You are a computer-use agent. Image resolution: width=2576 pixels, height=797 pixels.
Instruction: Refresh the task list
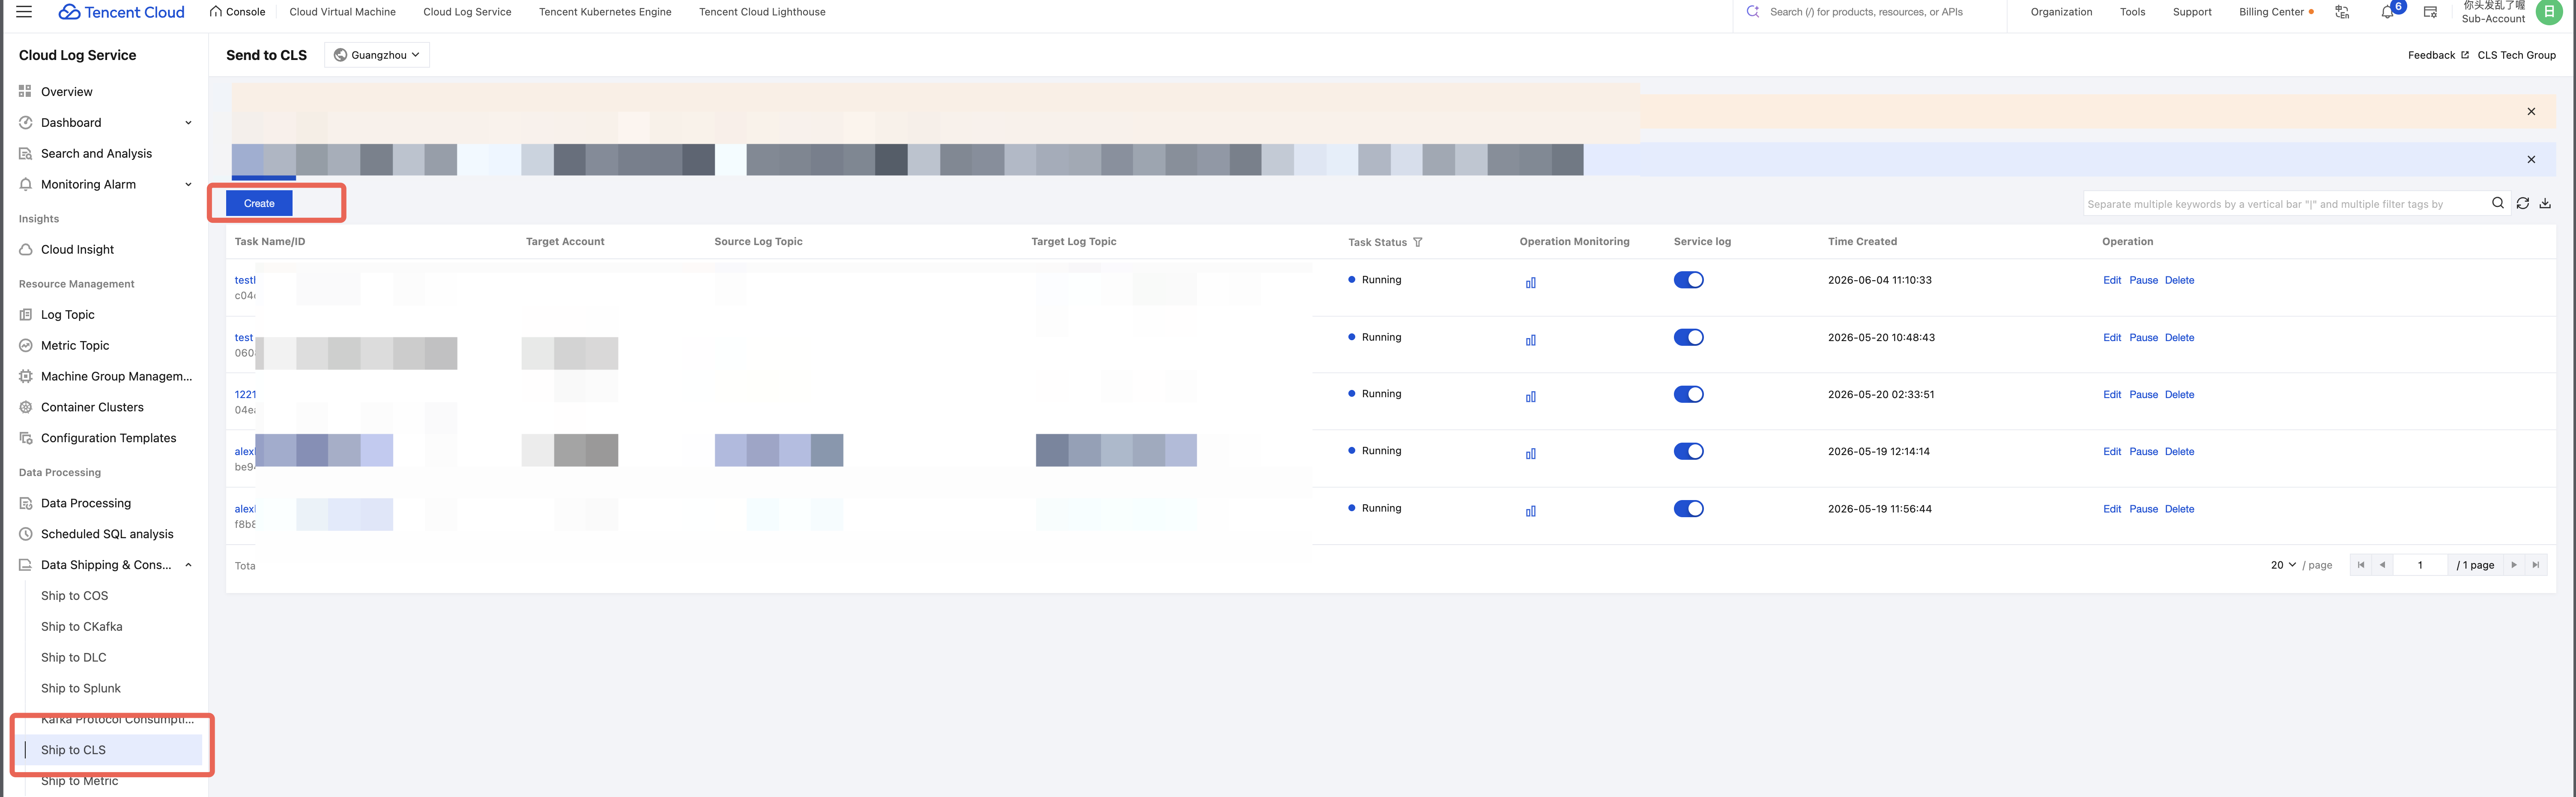(x=2523, y=203)
